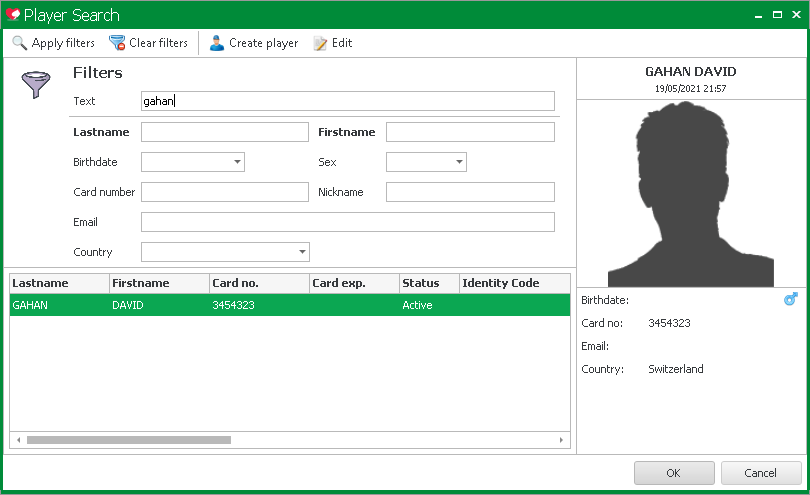Open the Birthdate dropdown
Viewport: 810px width, 495px height.
[x=237, y=162]
